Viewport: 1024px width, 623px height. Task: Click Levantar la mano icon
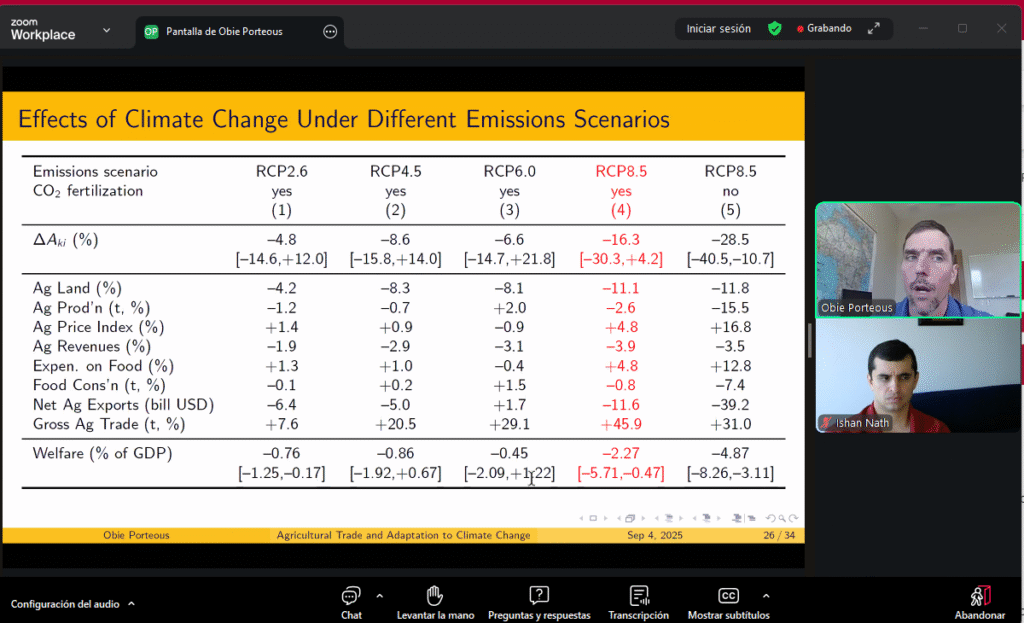[x=434, y=597]
